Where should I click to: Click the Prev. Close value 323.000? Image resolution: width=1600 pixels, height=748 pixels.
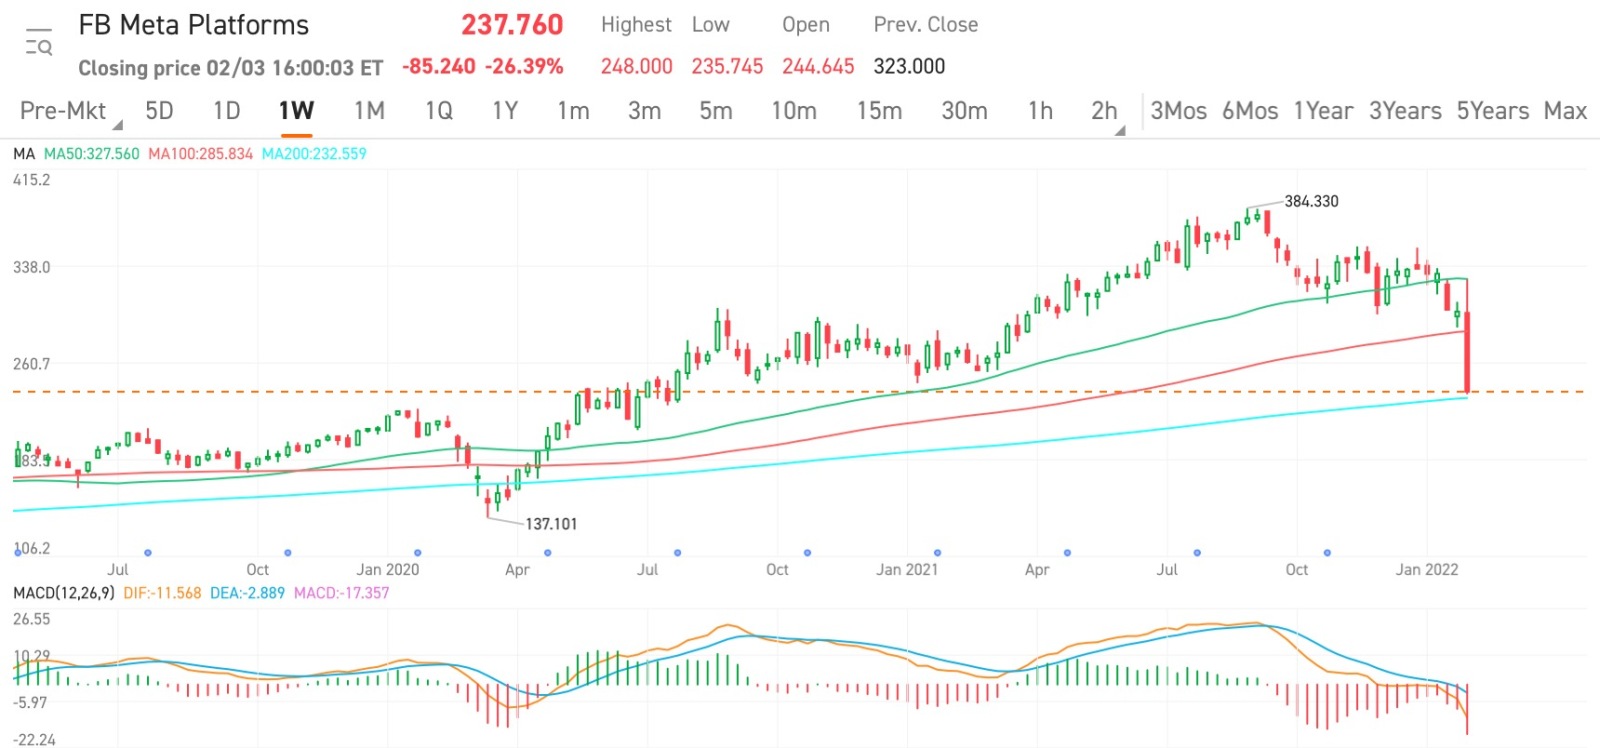[x=909, y=67]
